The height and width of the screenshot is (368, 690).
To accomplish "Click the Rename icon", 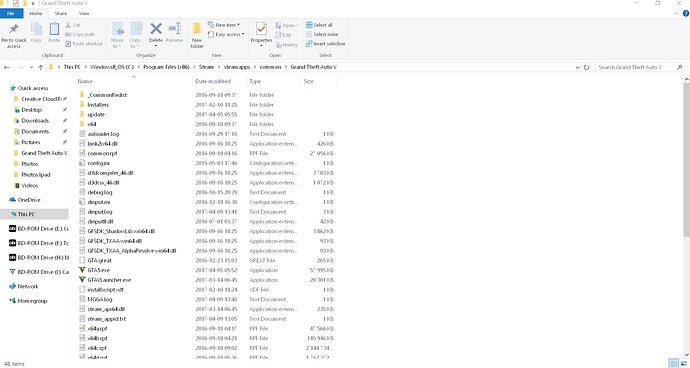I will pyautogui.click(x=175, y=29).
